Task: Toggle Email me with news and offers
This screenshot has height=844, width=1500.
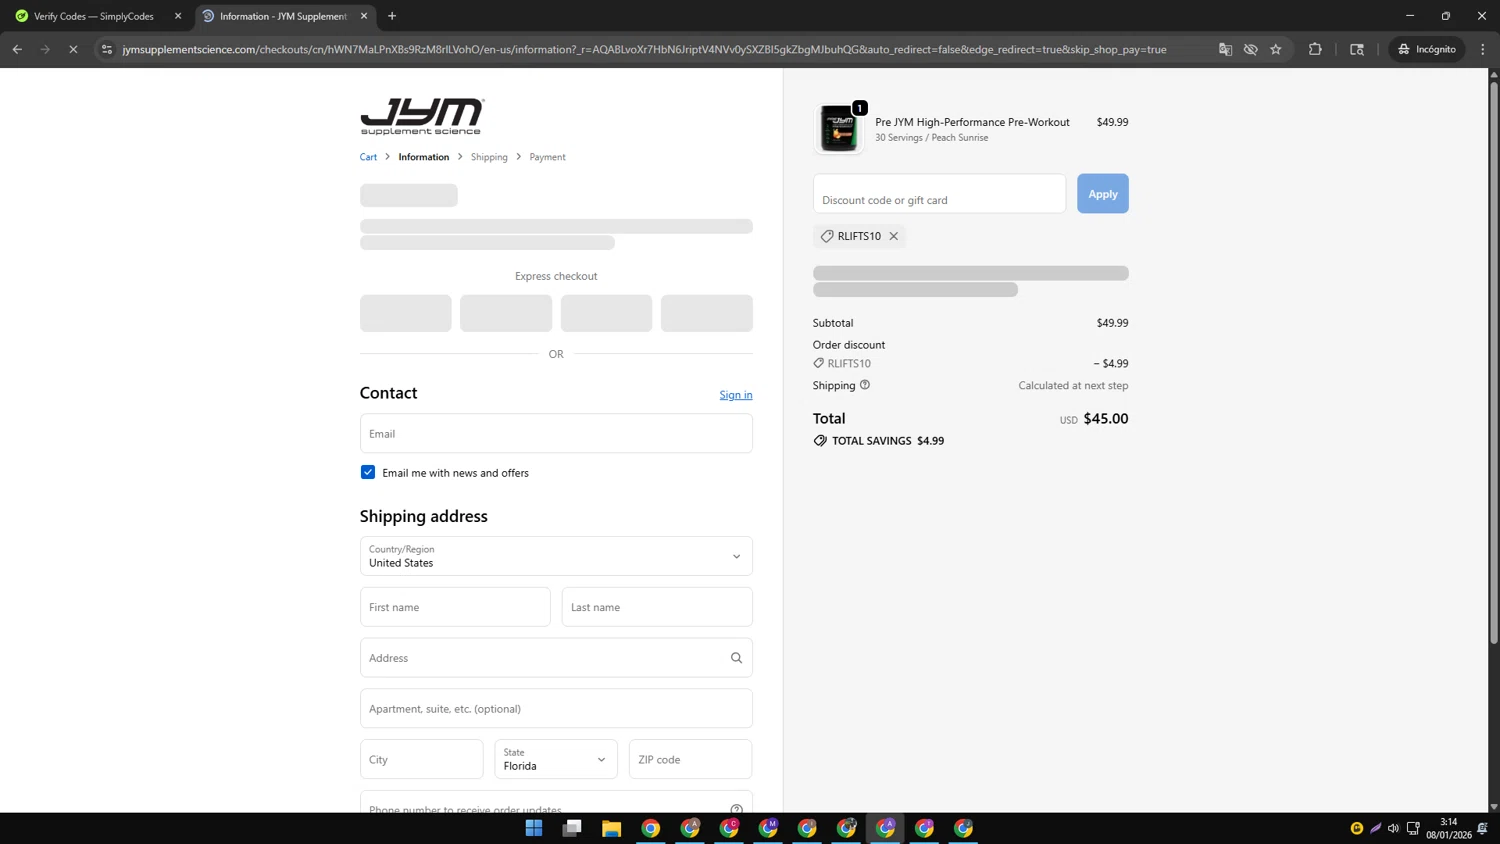Action: coord(368,472)
